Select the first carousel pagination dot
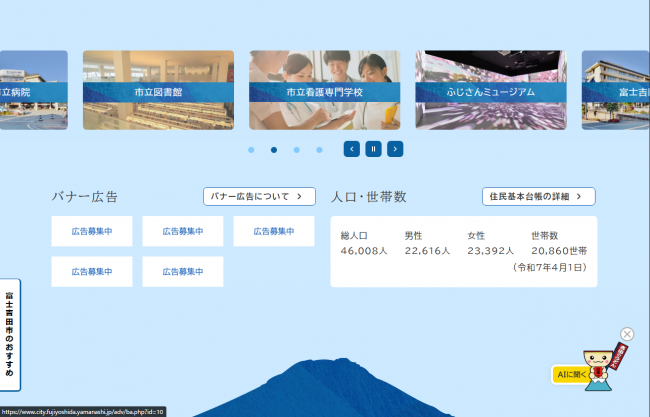Image resolution: width=650 pixels, height=417 pixels. 251,150
